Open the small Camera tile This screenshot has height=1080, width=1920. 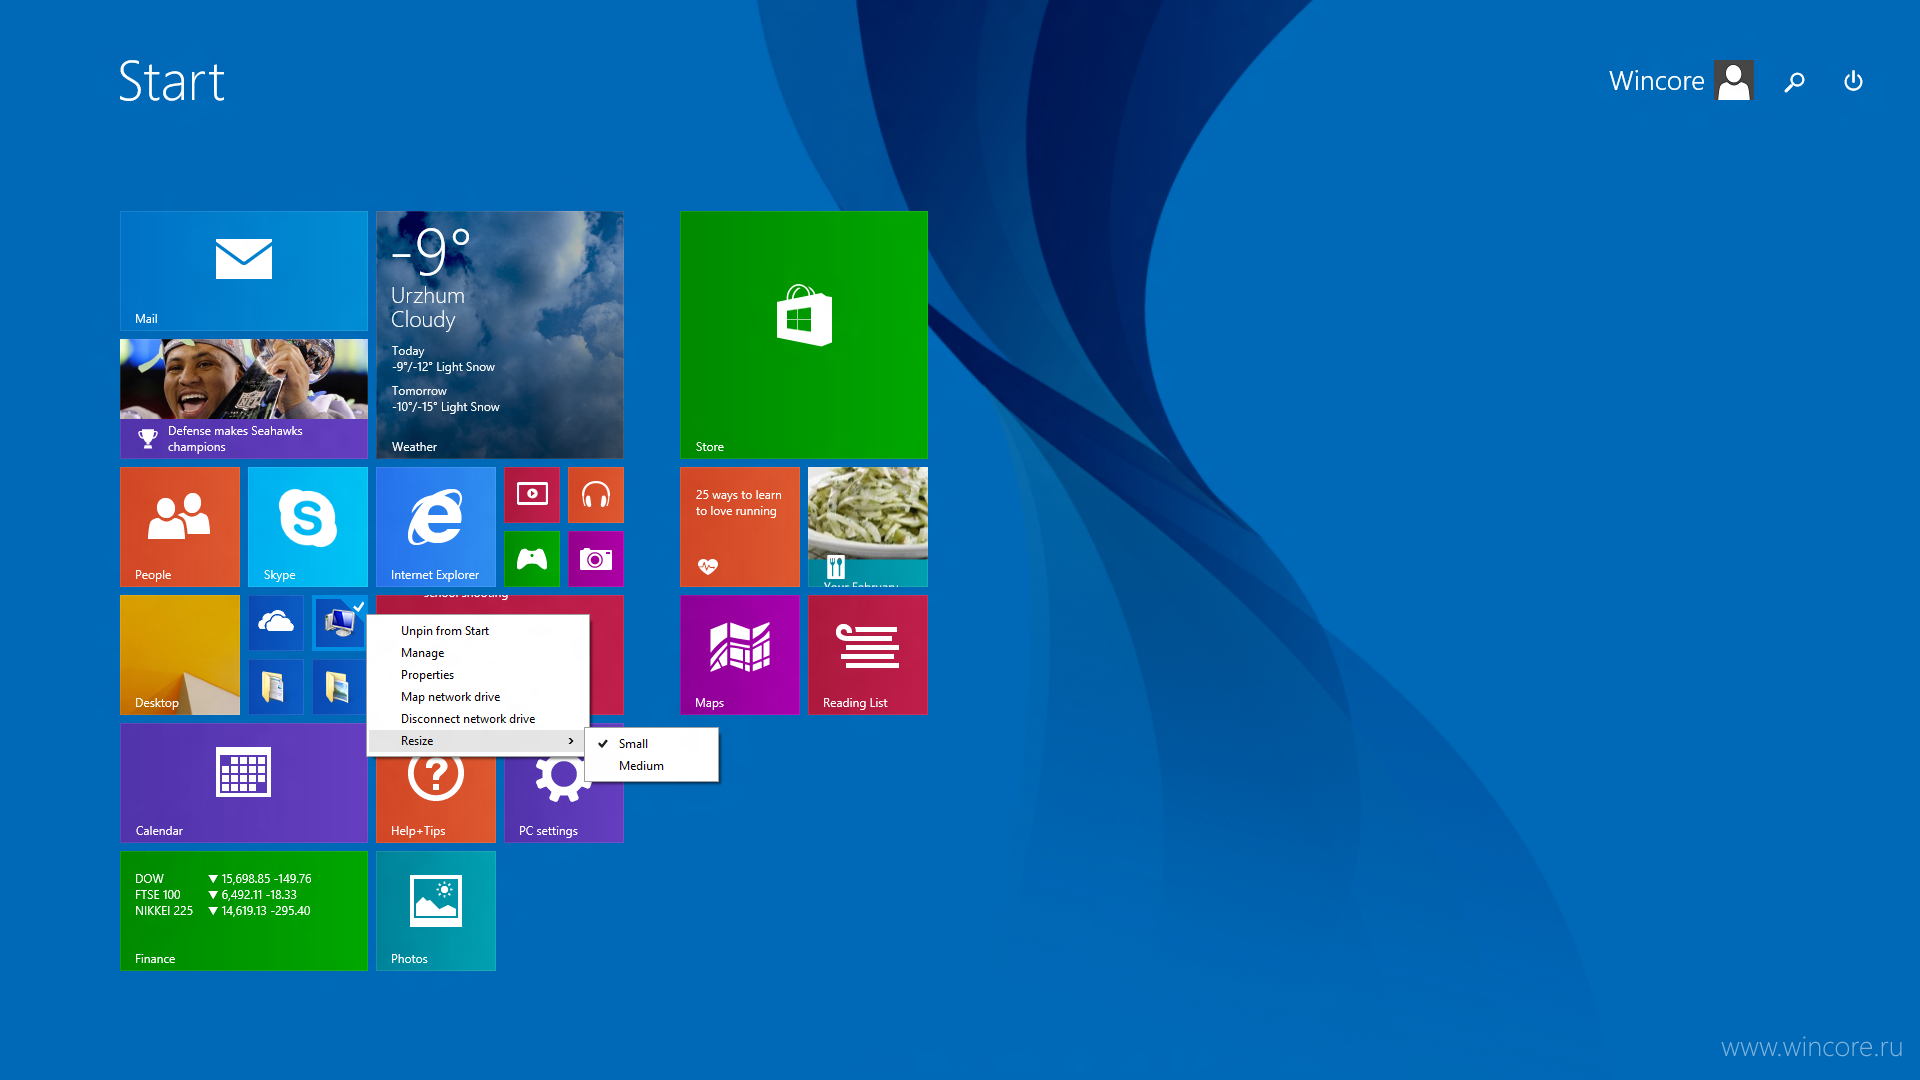click(x=596, y=559)
